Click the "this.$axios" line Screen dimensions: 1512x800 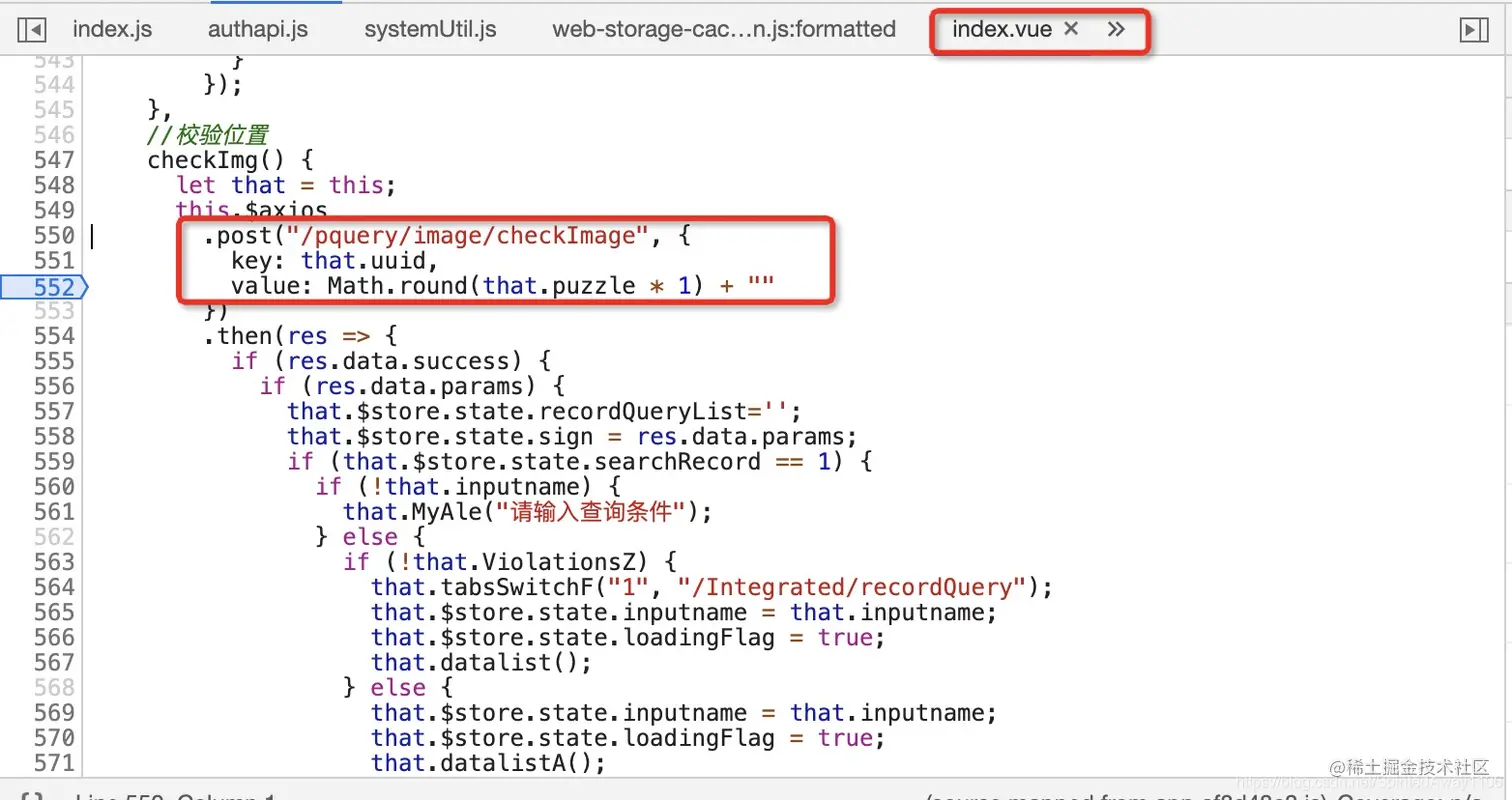click(x=252, y=210)
